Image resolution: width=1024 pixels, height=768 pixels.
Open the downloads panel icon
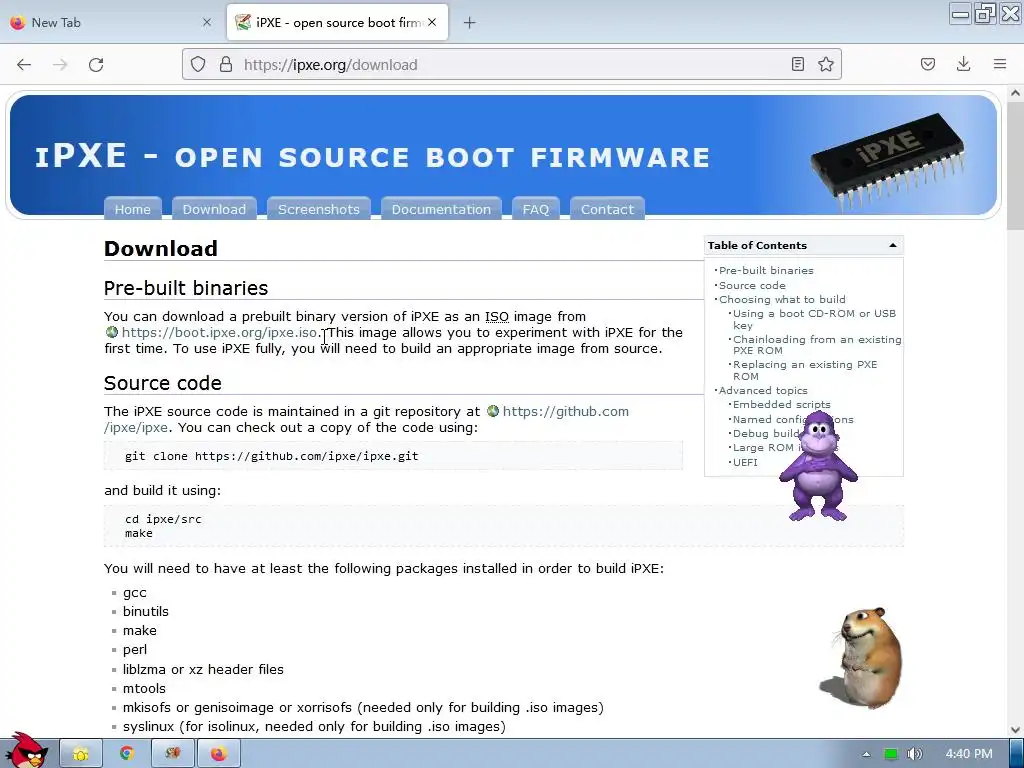click(x=963, y=64)
